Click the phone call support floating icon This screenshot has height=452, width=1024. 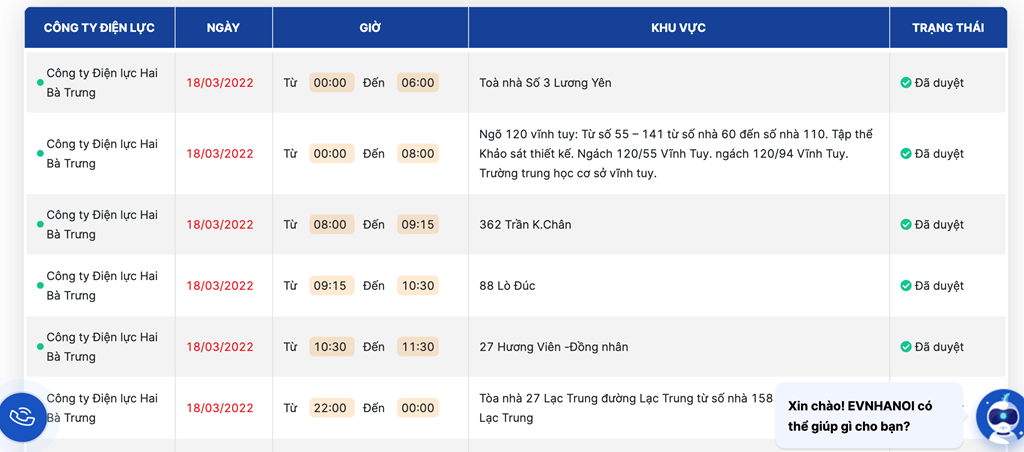(x=22, y=416)
